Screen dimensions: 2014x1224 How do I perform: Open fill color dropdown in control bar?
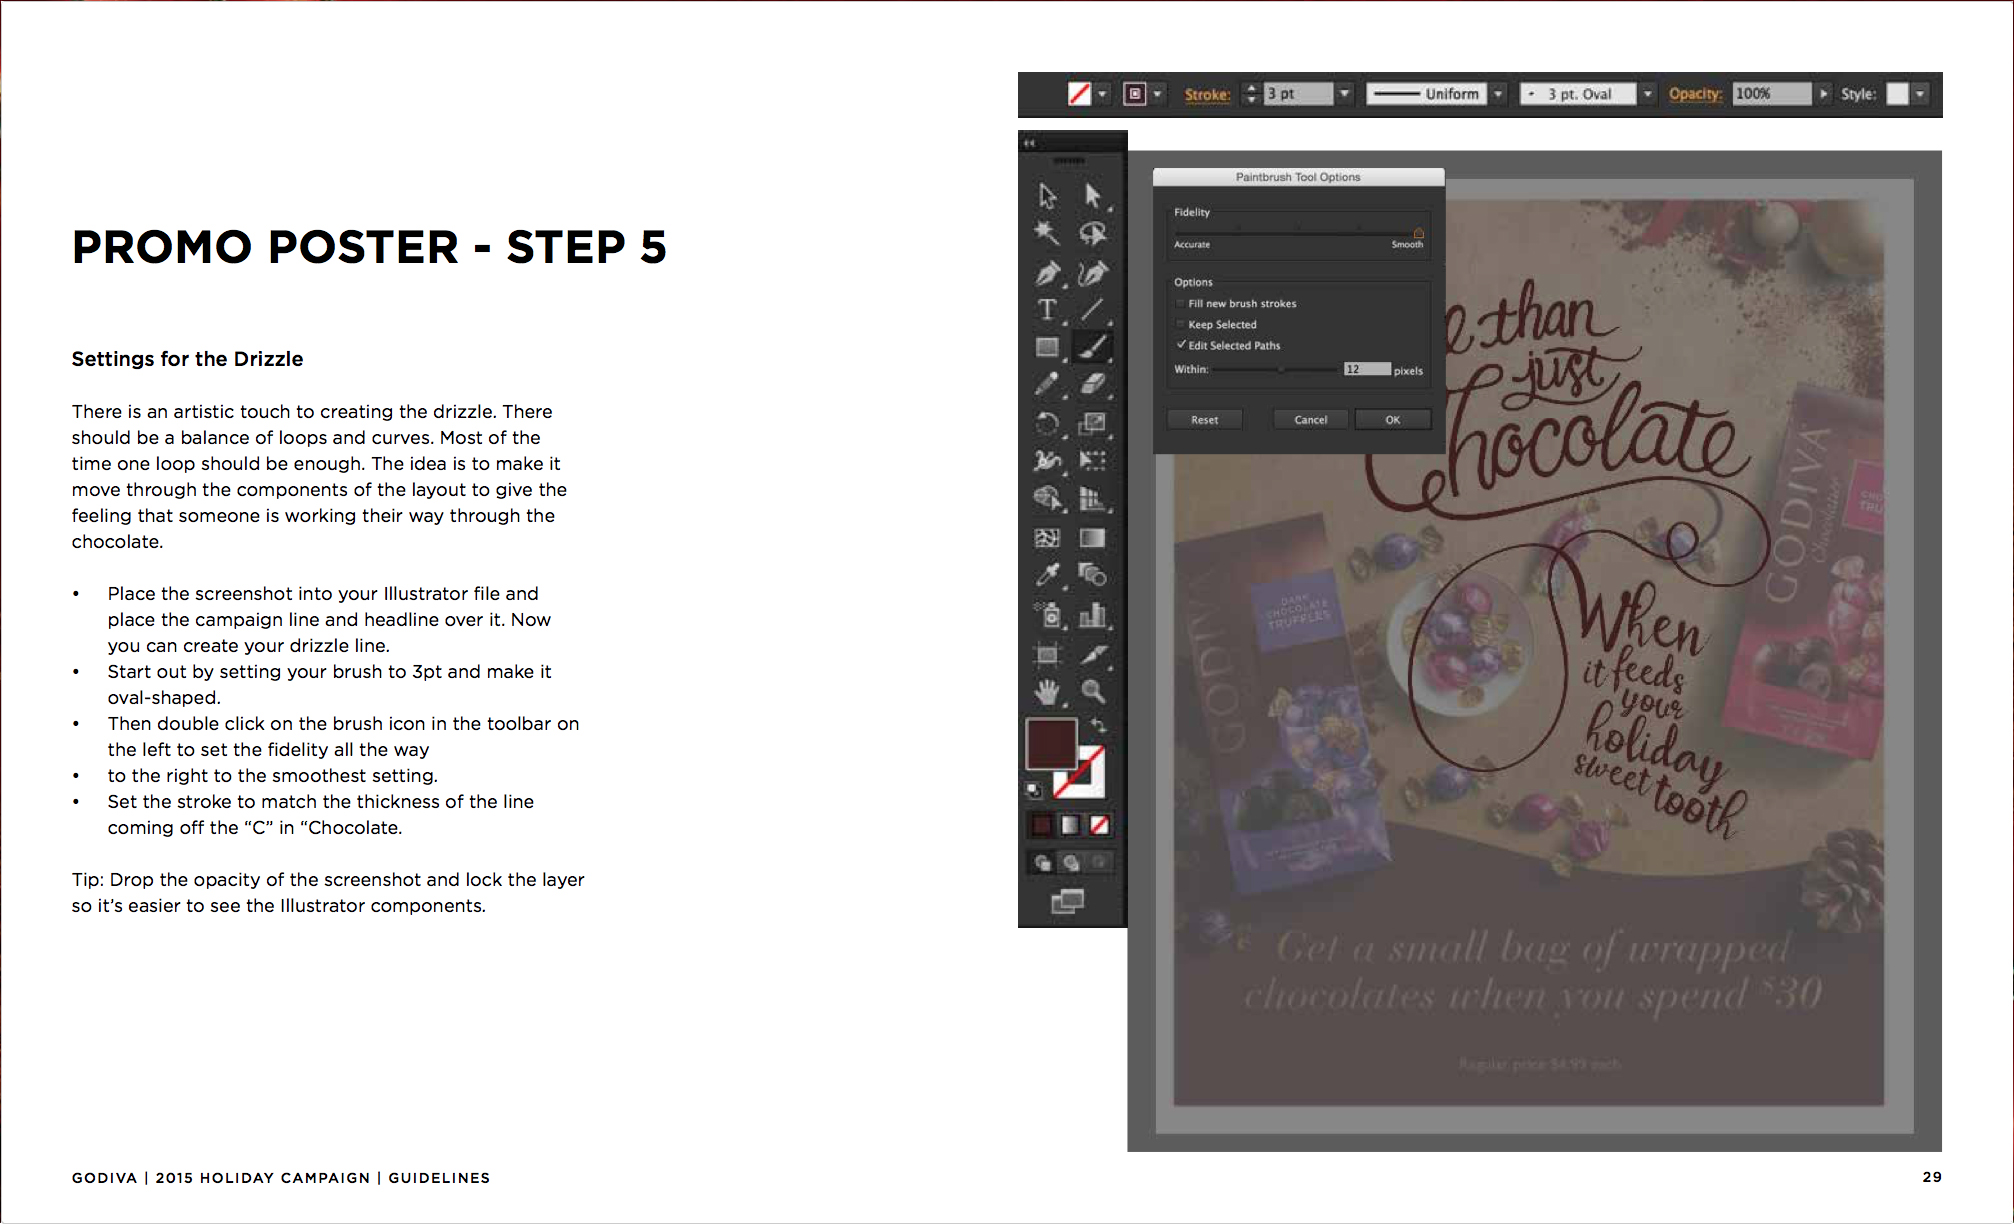1103,94
